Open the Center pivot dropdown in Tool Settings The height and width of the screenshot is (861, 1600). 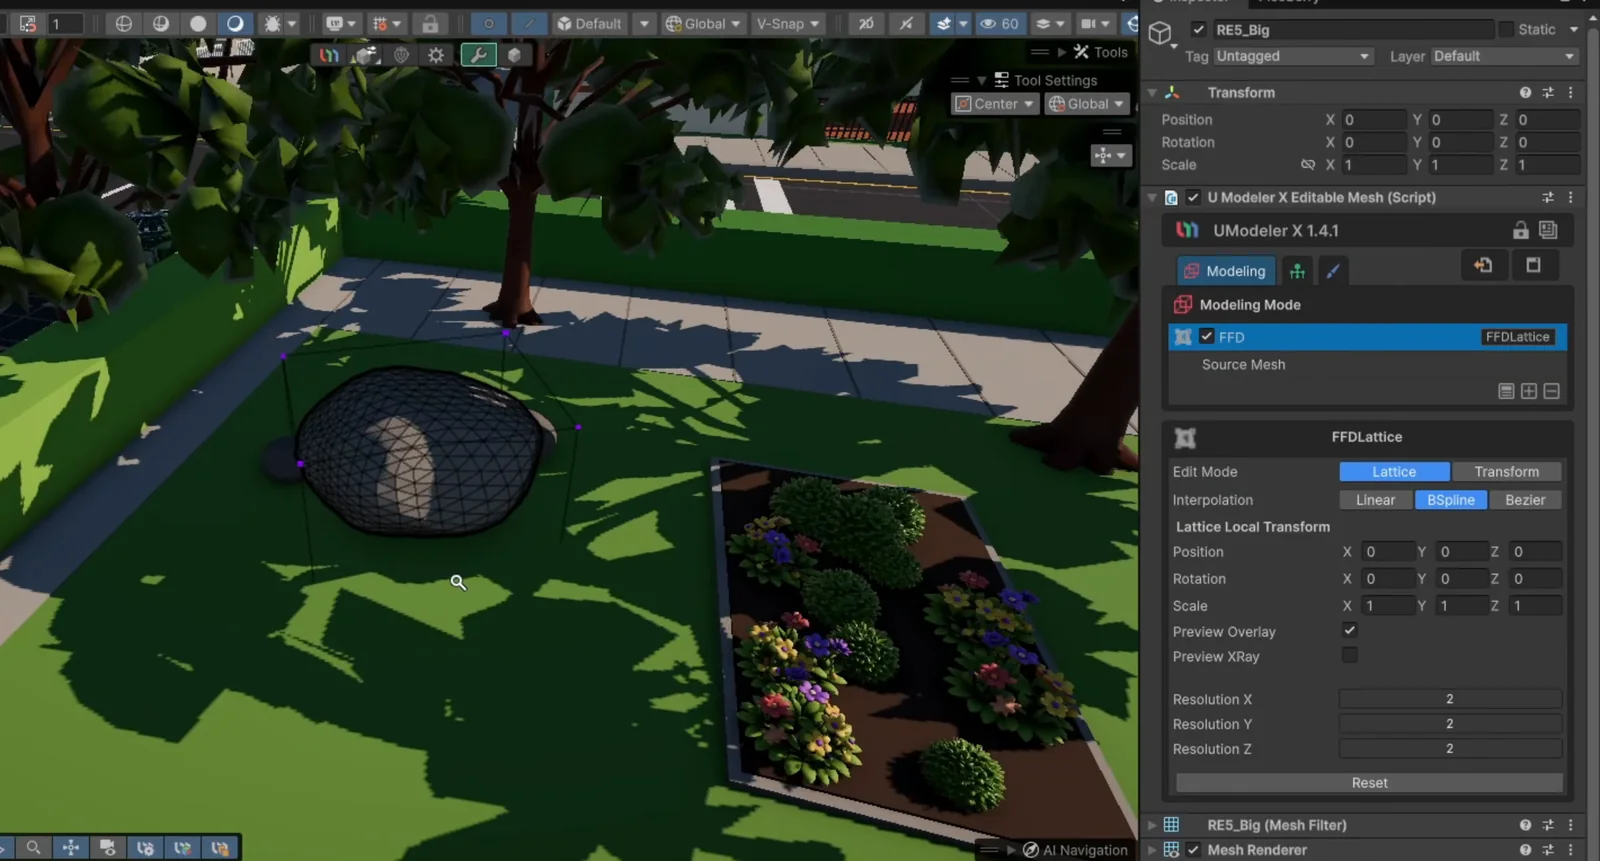pyautogui.click(x=995, y=104)
